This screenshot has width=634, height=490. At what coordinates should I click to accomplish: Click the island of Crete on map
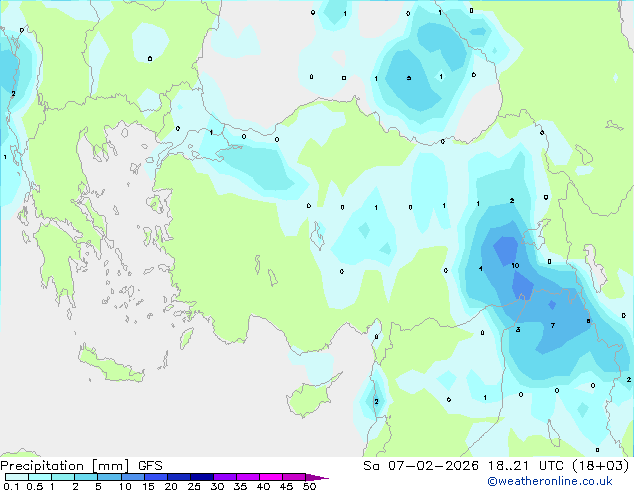(x=111, y=364)
